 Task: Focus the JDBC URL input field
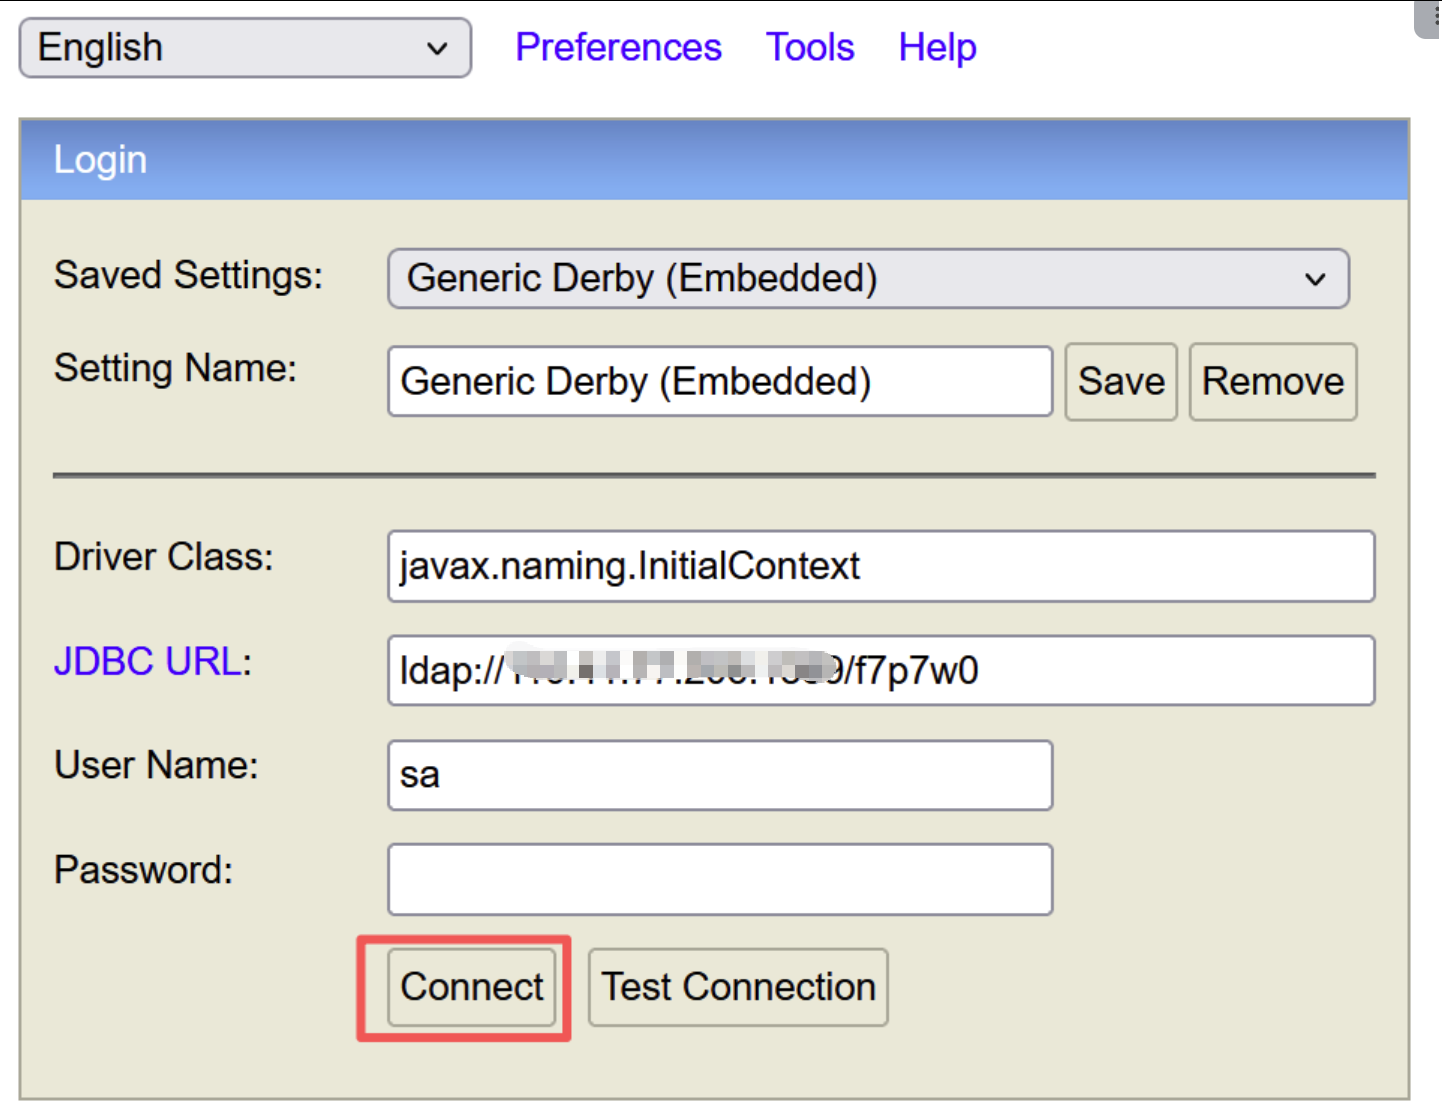tap(881, 670)
